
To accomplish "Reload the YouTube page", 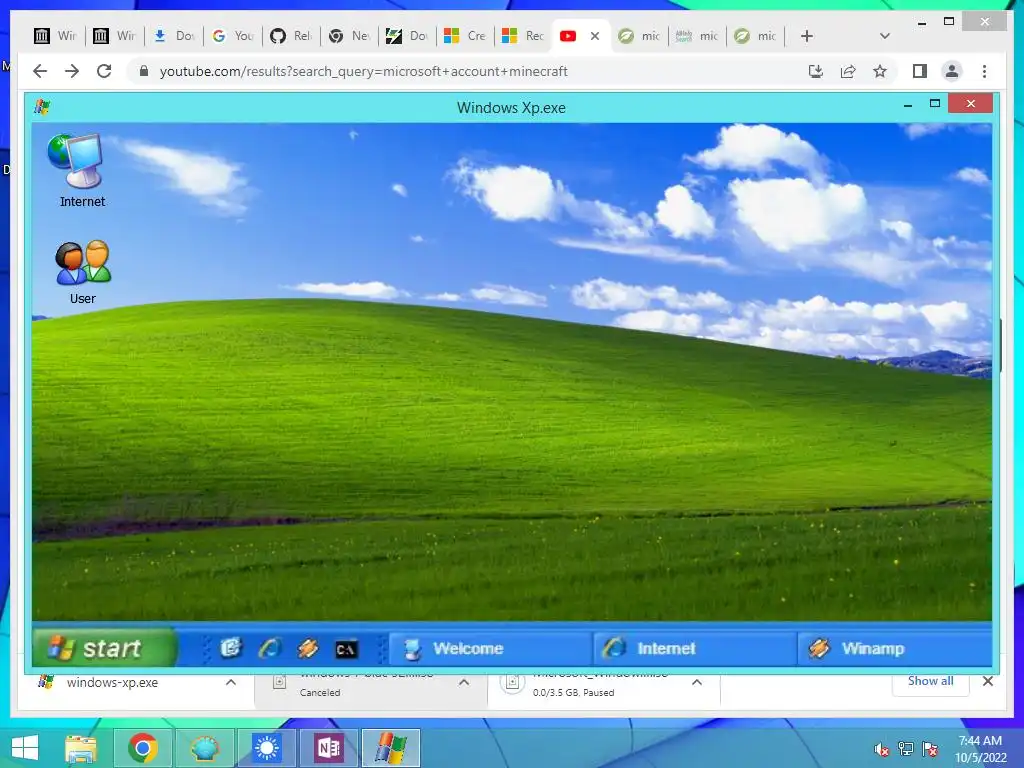I will click(104, 71).
